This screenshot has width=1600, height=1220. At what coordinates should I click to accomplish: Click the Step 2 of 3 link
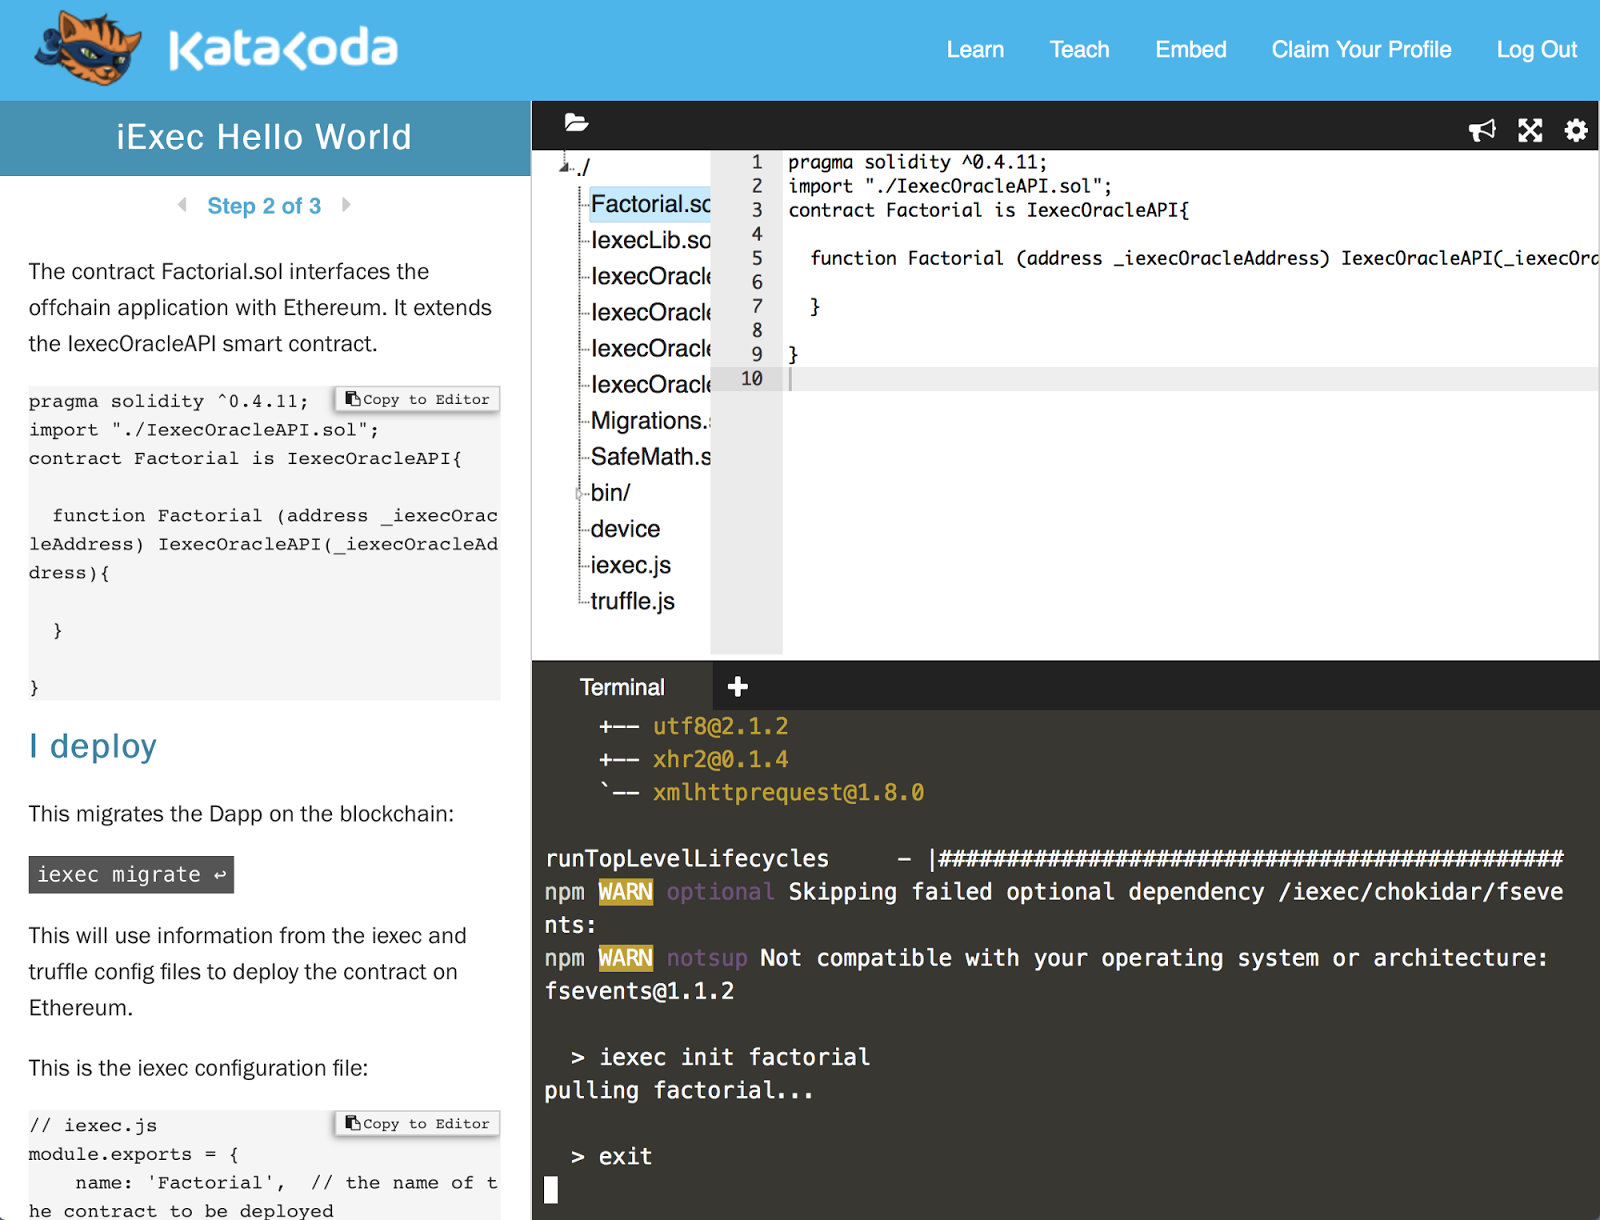coord(264,206)
